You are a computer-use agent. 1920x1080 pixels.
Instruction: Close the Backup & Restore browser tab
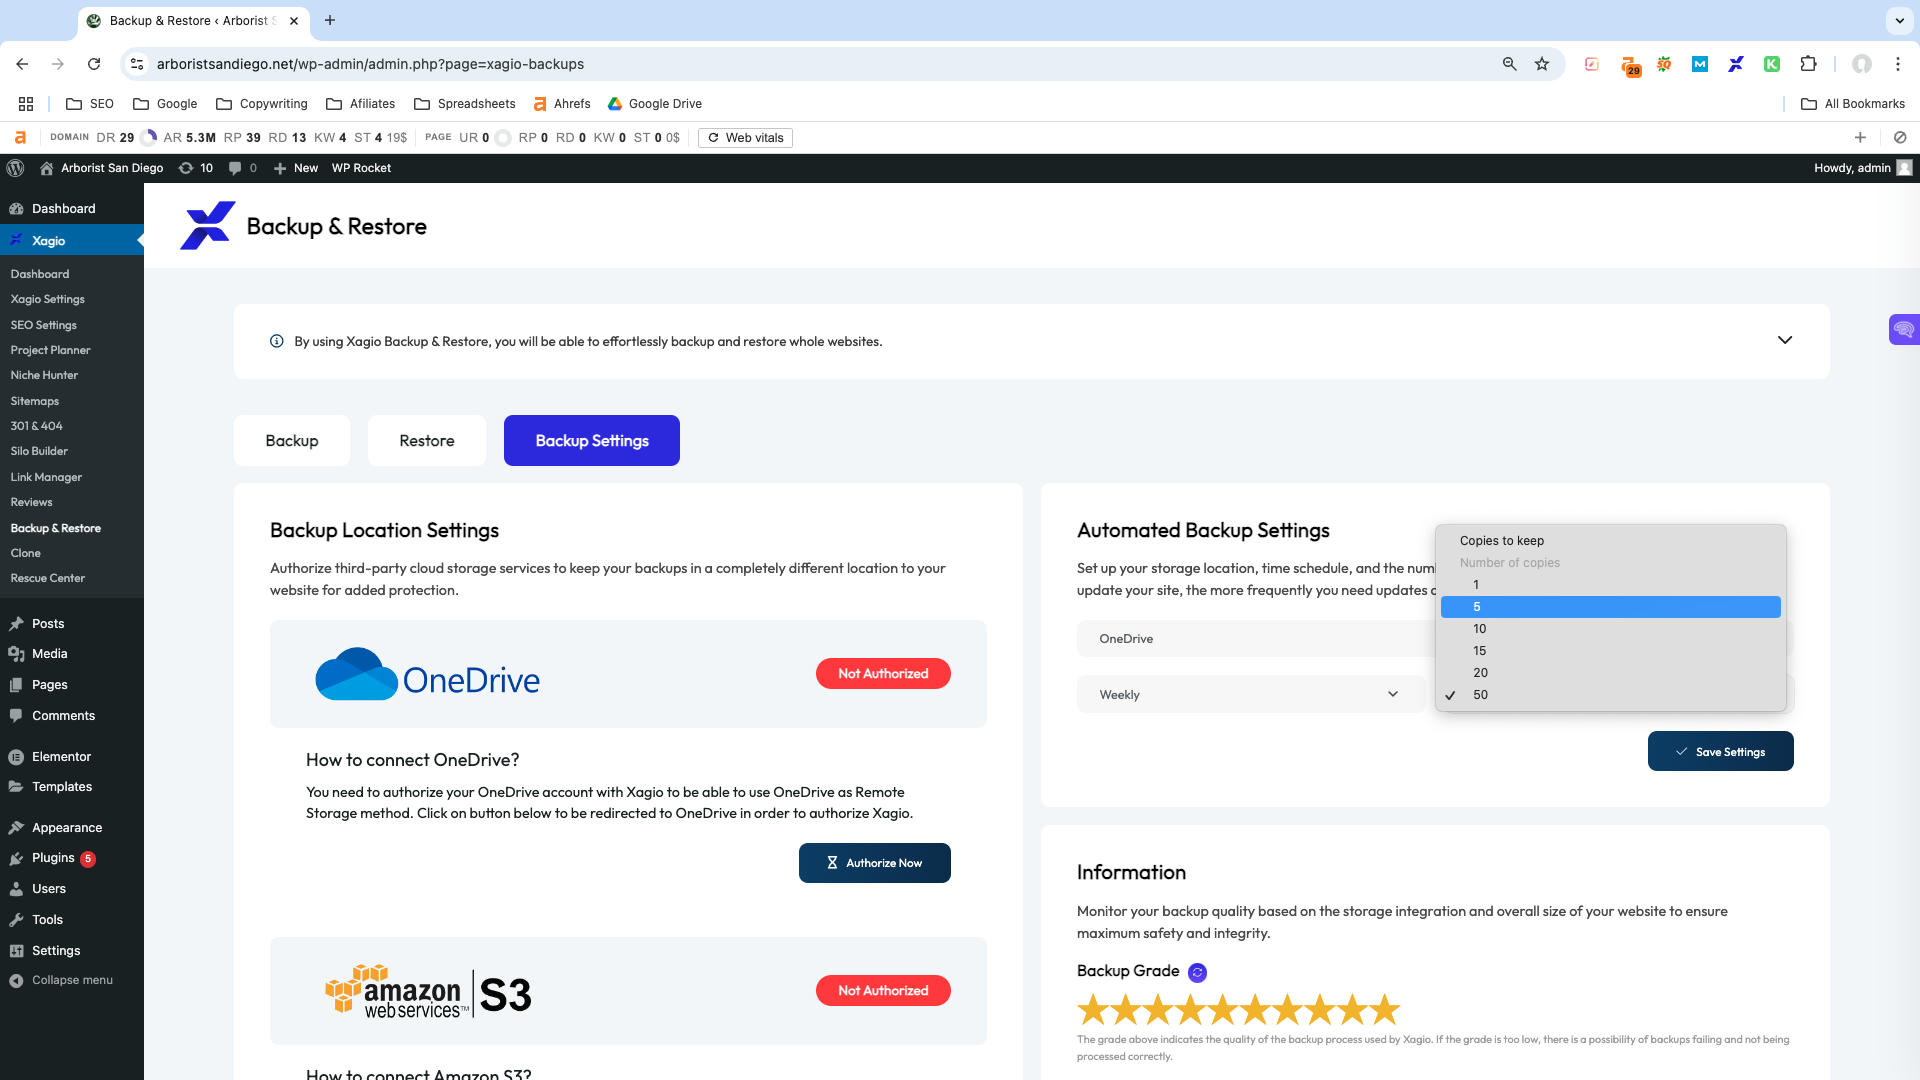(x=294, y=20)
